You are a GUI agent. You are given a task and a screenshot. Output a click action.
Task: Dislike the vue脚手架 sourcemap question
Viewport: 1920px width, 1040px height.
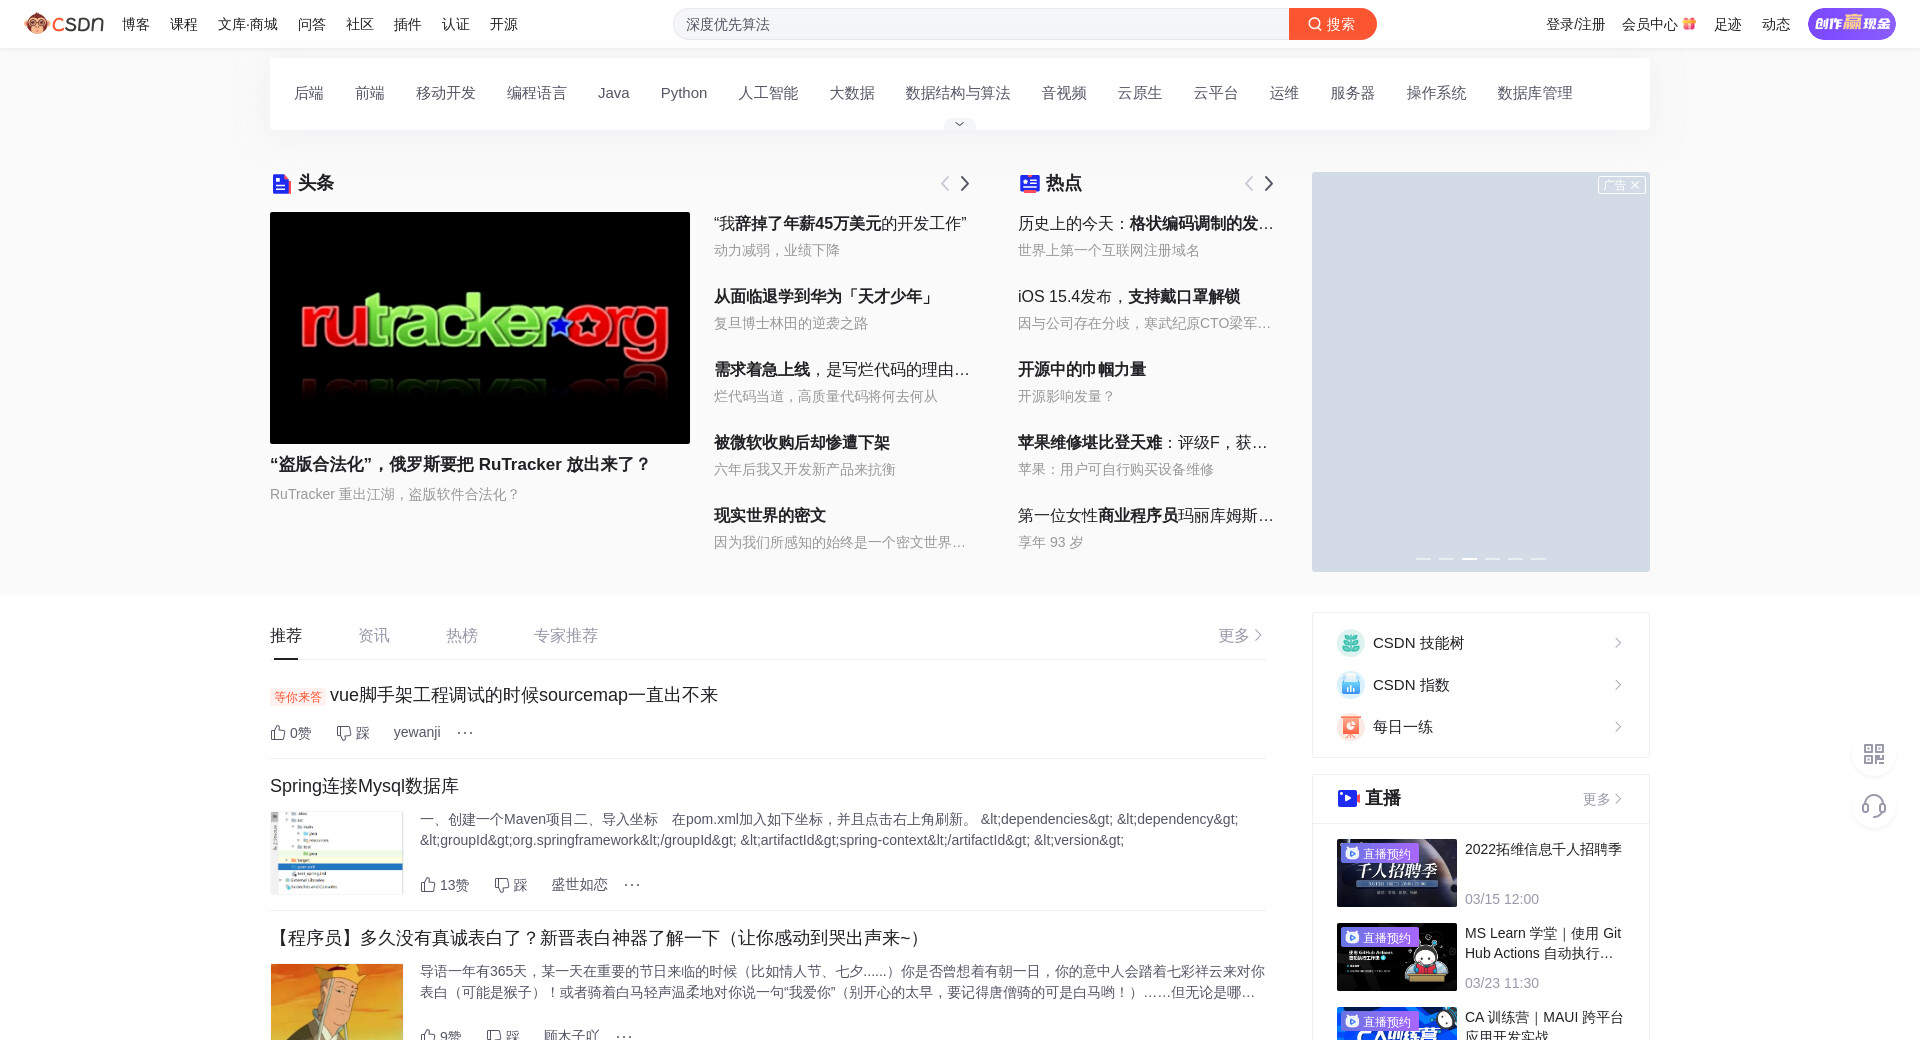352,733
